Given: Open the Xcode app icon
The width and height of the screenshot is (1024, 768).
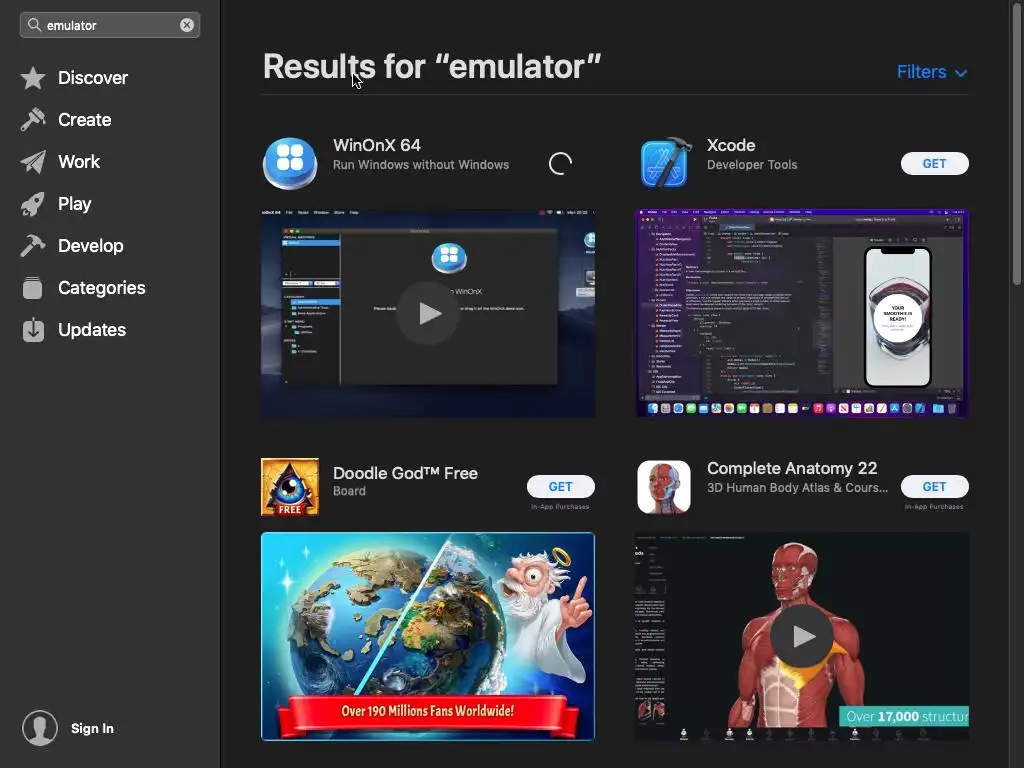Looking at the screenshot, I should pos(665,163).
